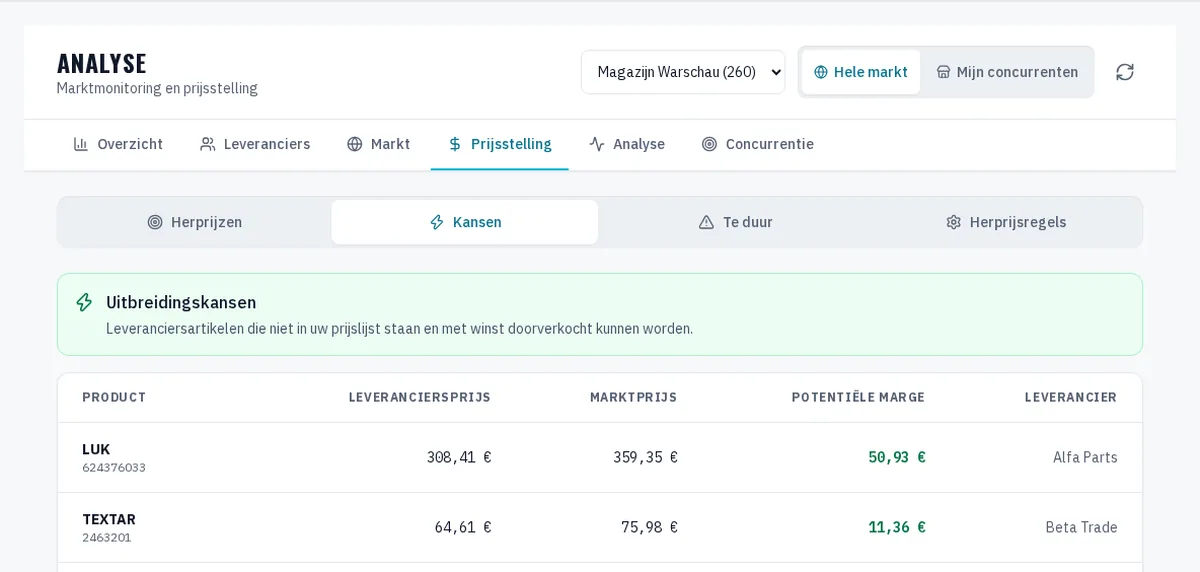This screenshot has height=572, width=1200.
Task: Click the gear icon in Herprijsregels
Action: [x=953, y=222]
